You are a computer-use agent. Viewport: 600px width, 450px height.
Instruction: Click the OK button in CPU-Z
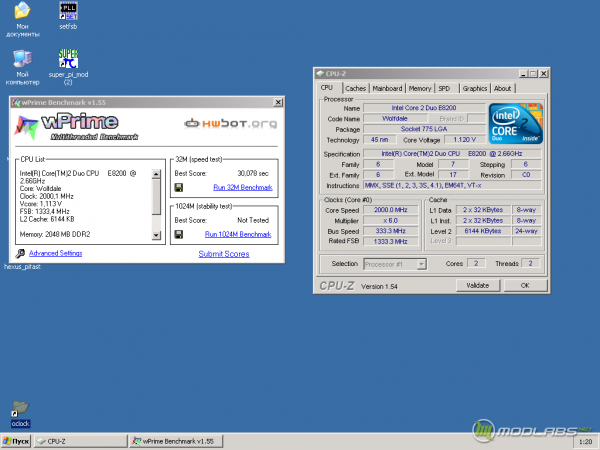(525, 285)
